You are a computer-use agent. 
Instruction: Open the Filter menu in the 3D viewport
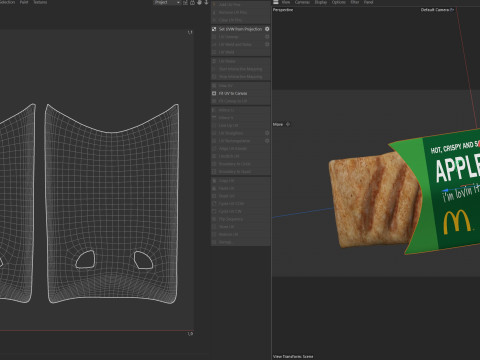tap(355, 2)
